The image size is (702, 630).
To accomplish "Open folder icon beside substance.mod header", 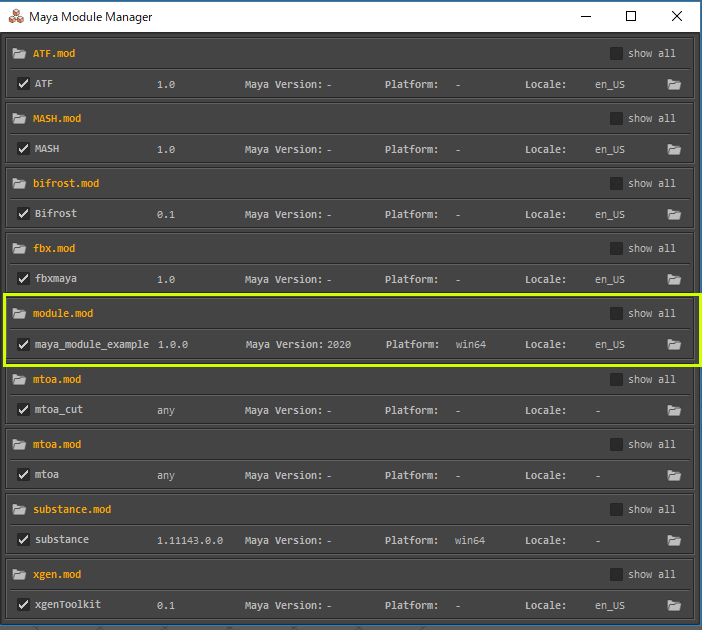I will click(x=19, y=510).
